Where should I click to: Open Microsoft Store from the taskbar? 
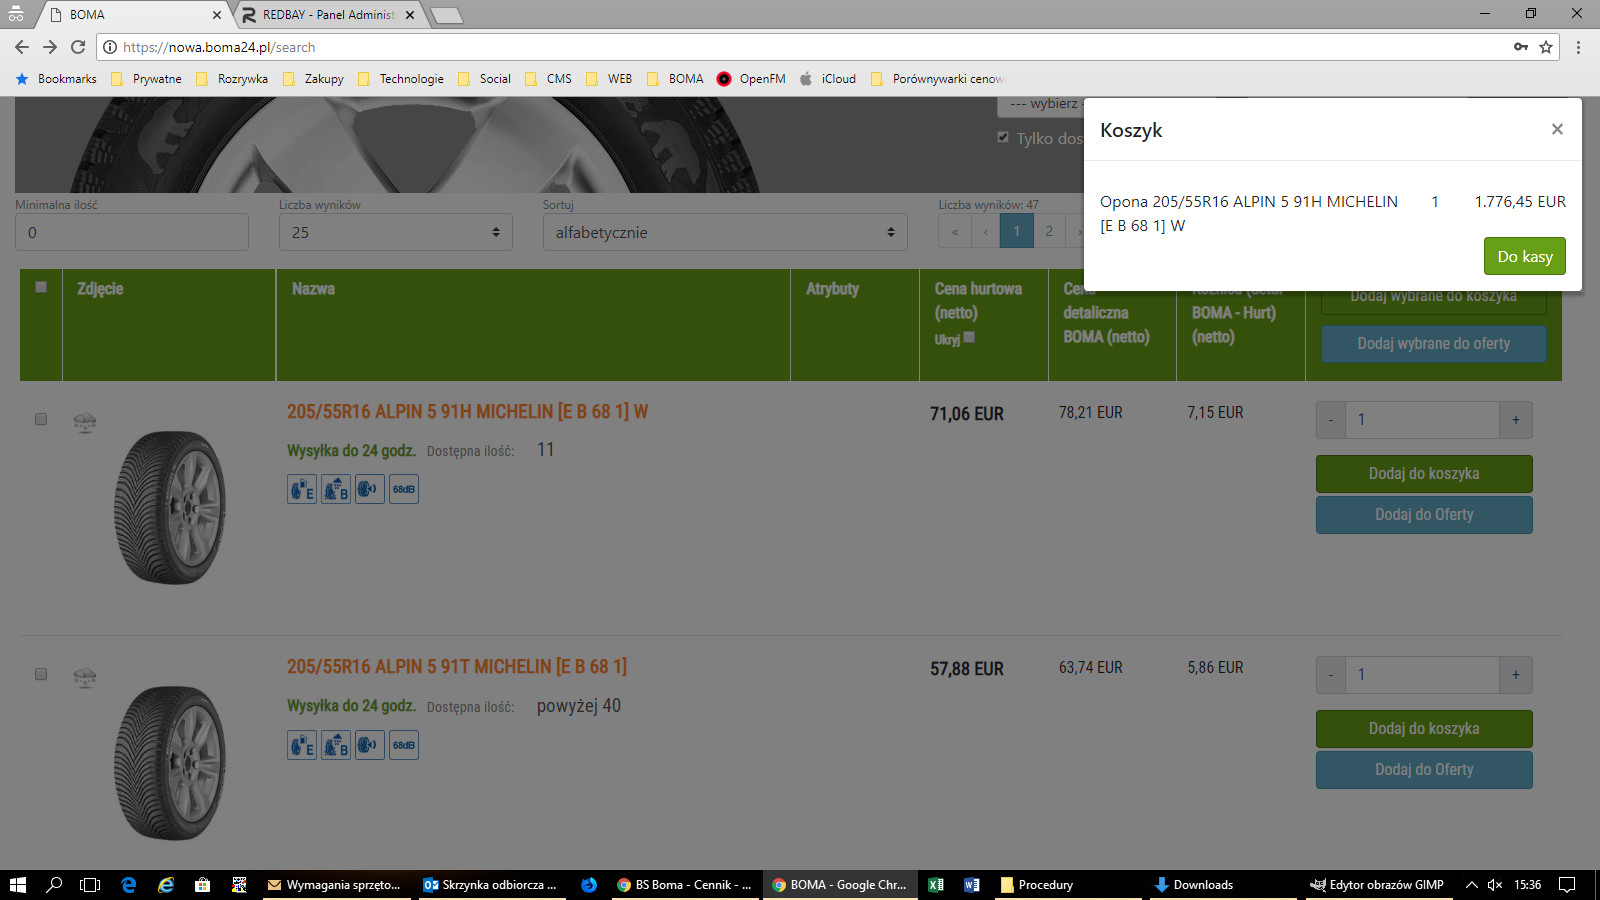(202, 885)
